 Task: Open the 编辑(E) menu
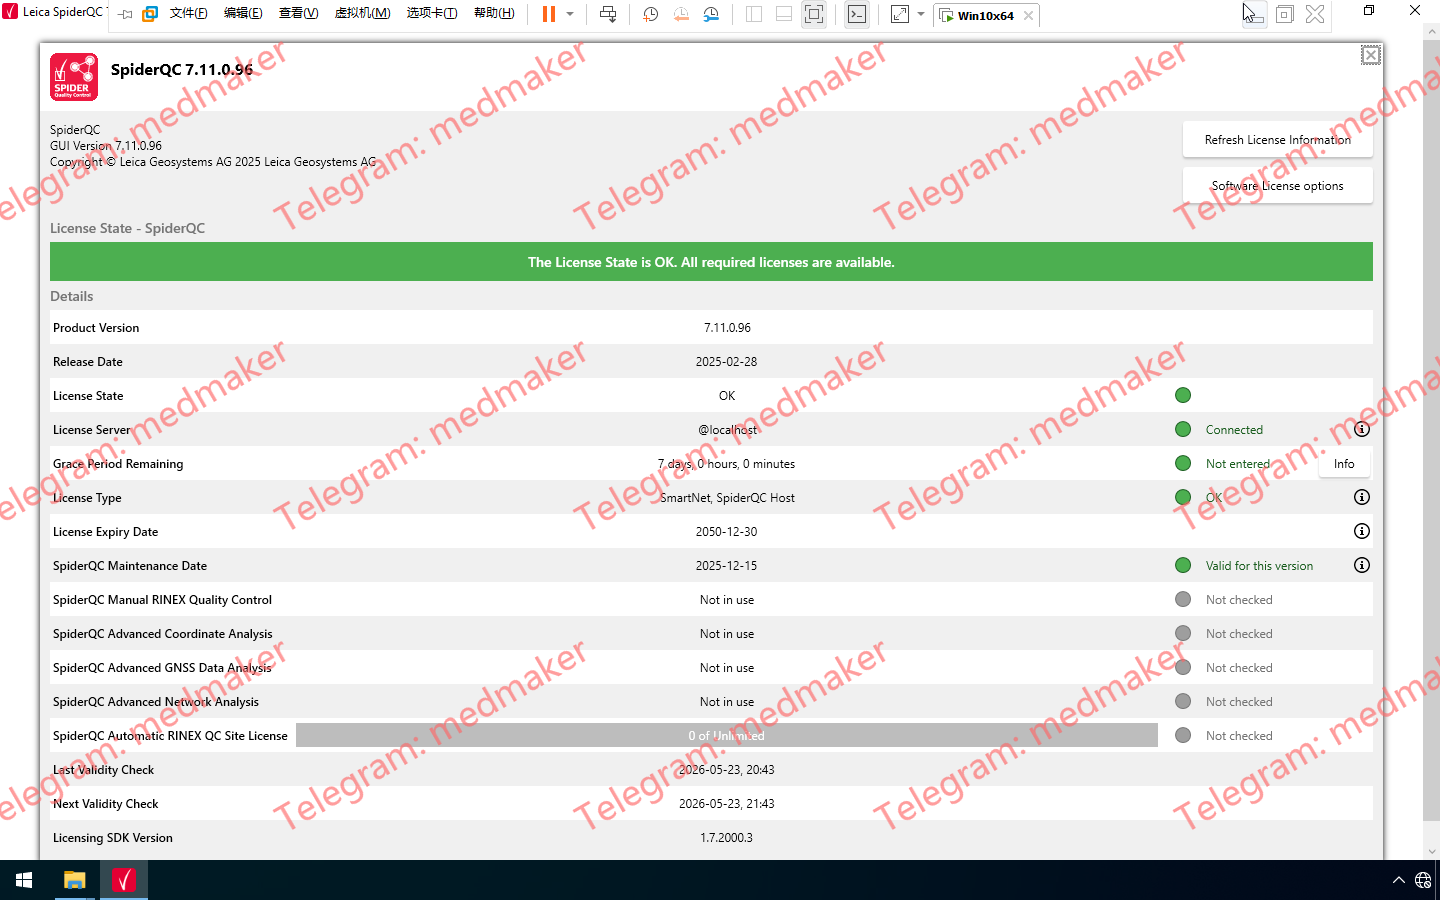coord(243,13)
